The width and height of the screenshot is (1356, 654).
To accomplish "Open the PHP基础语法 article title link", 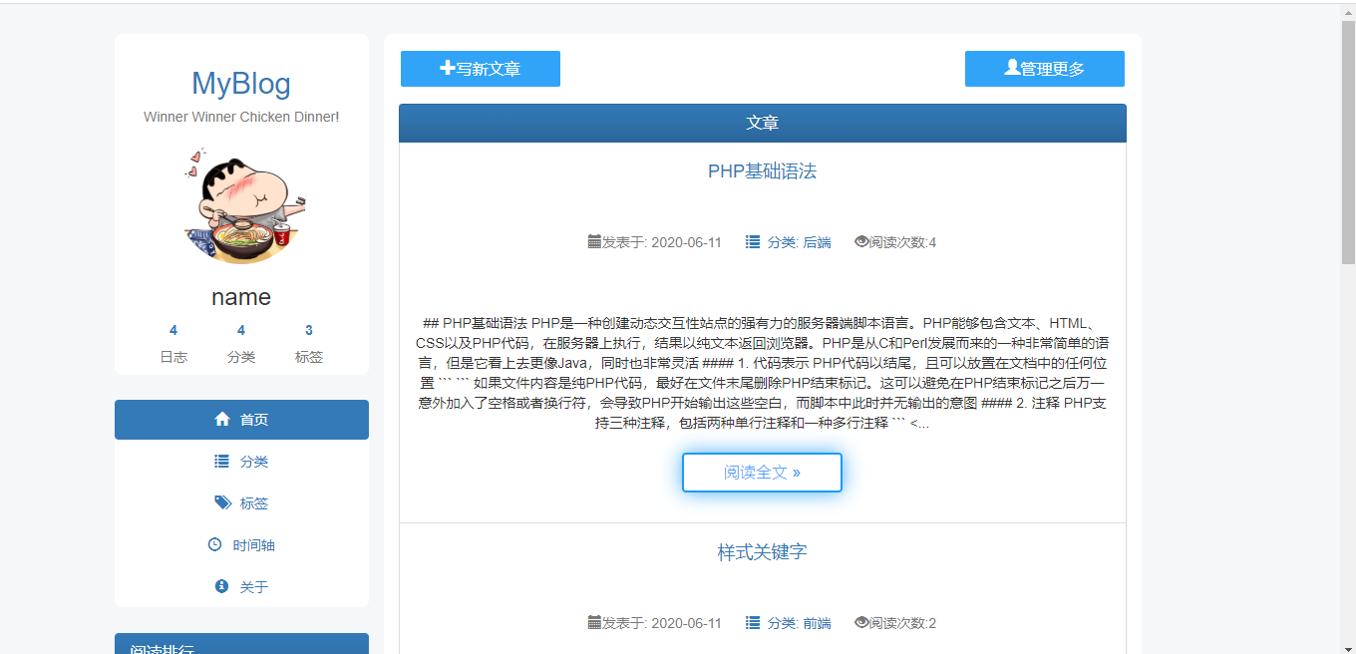I will coord(762,171).
